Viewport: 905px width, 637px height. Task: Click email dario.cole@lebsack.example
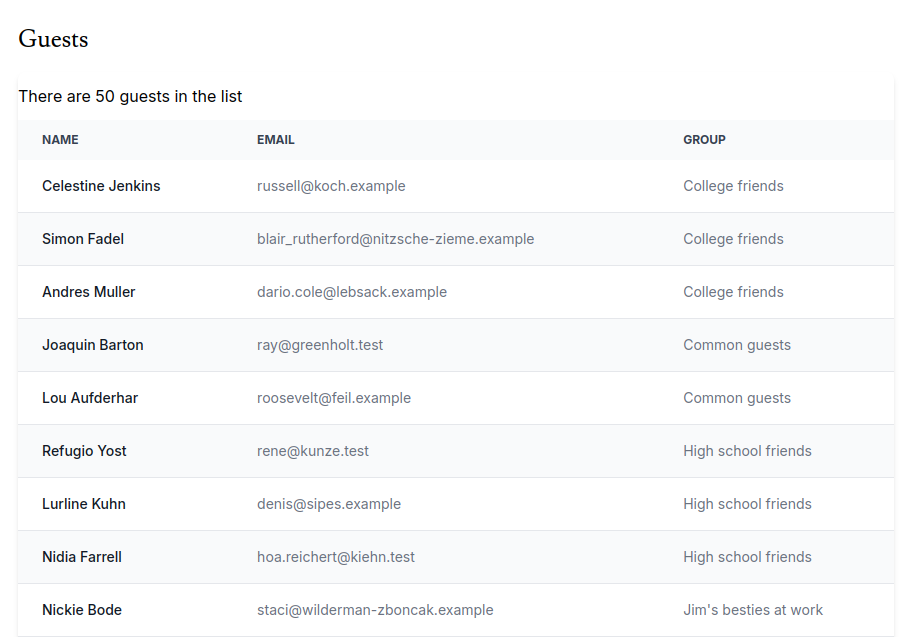[352, 292]
